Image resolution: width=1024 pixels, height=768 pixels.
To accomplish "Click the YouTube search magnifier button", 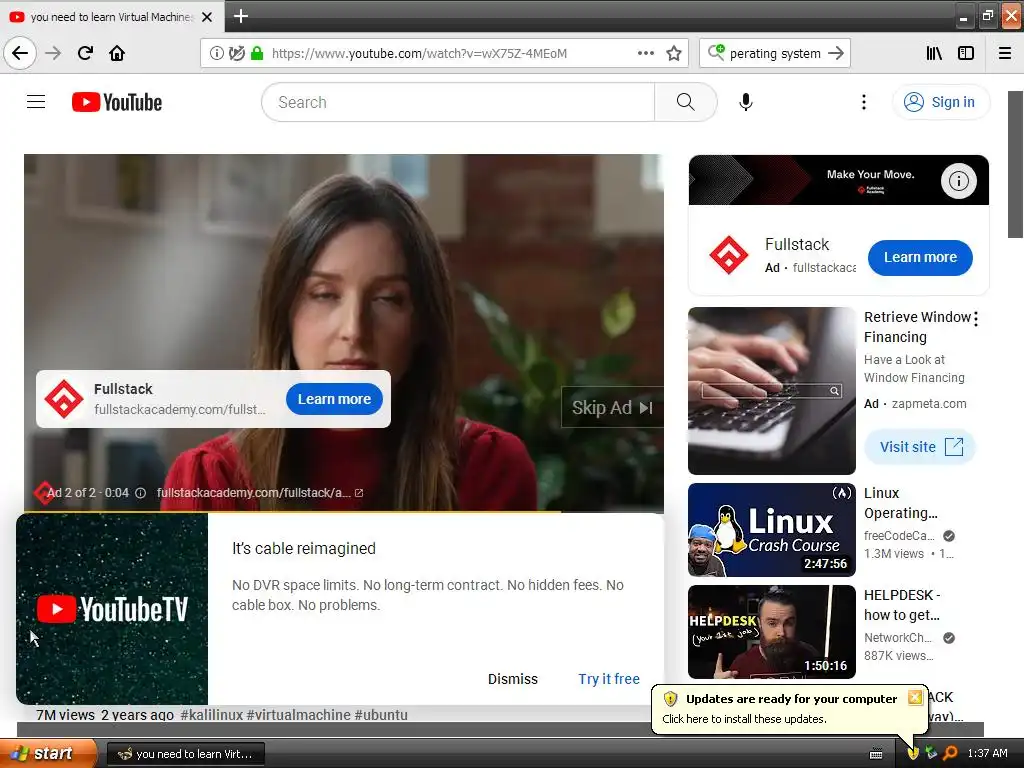I will (x=686, y=102).
